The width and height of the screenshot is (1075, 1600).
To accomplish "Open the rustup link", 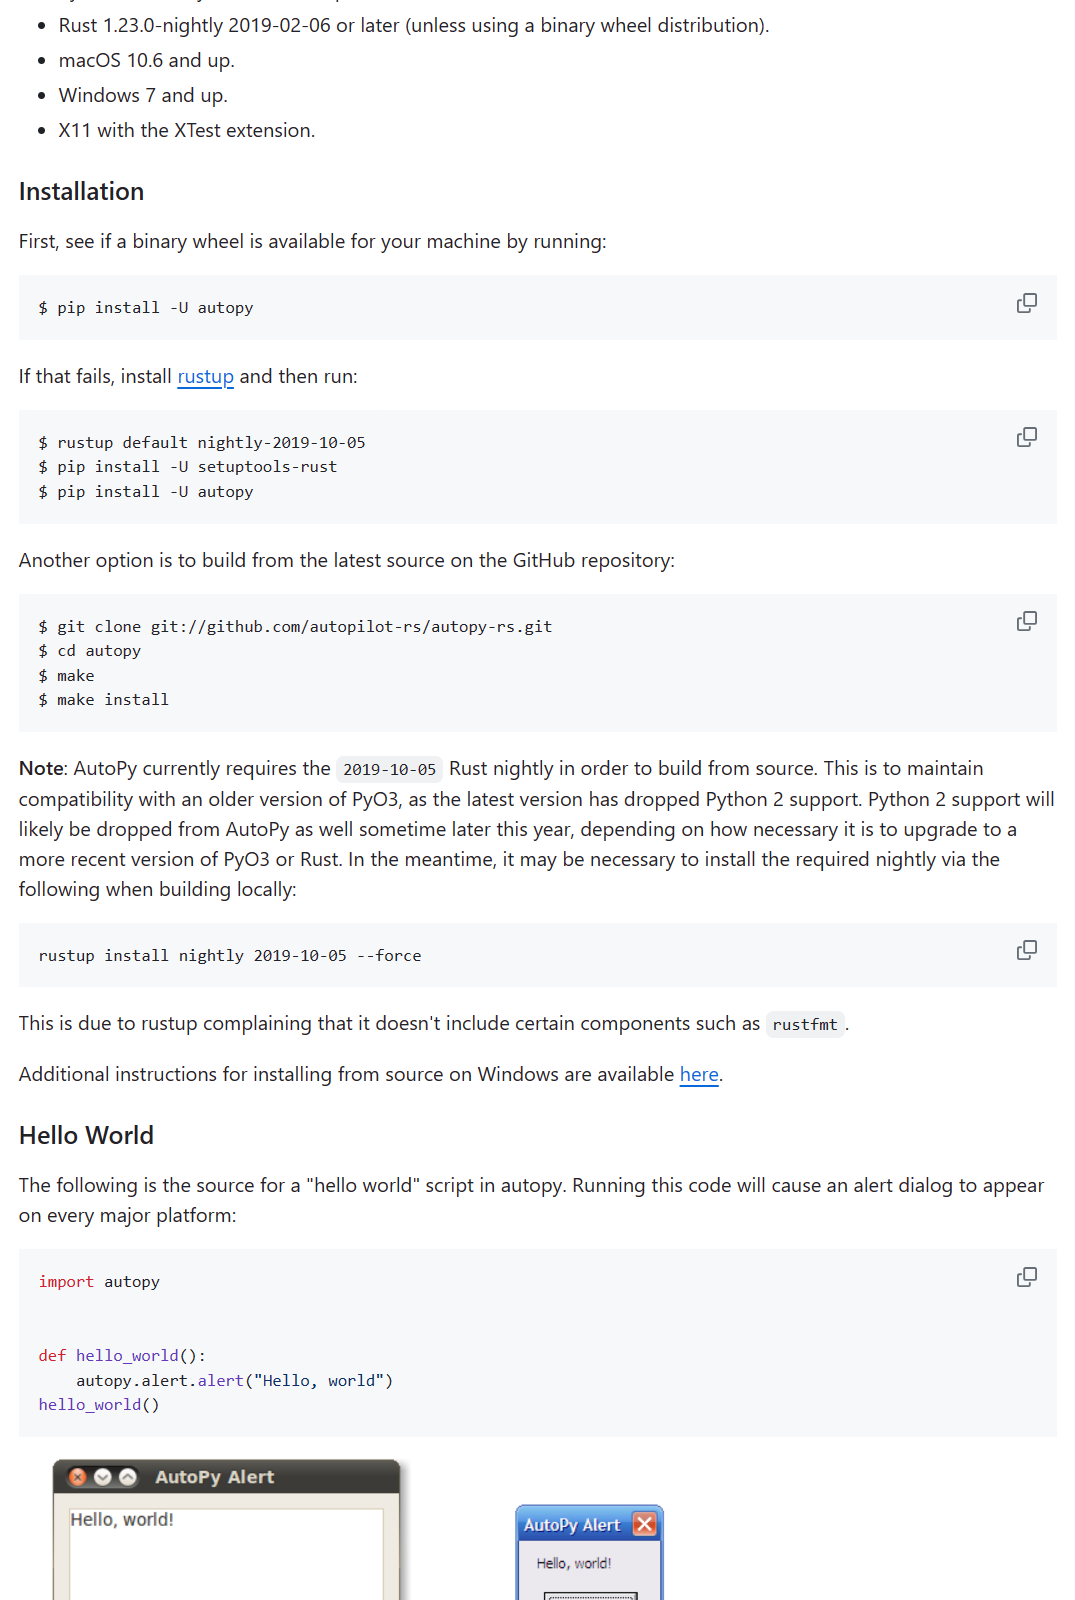I will click(205, 376).
